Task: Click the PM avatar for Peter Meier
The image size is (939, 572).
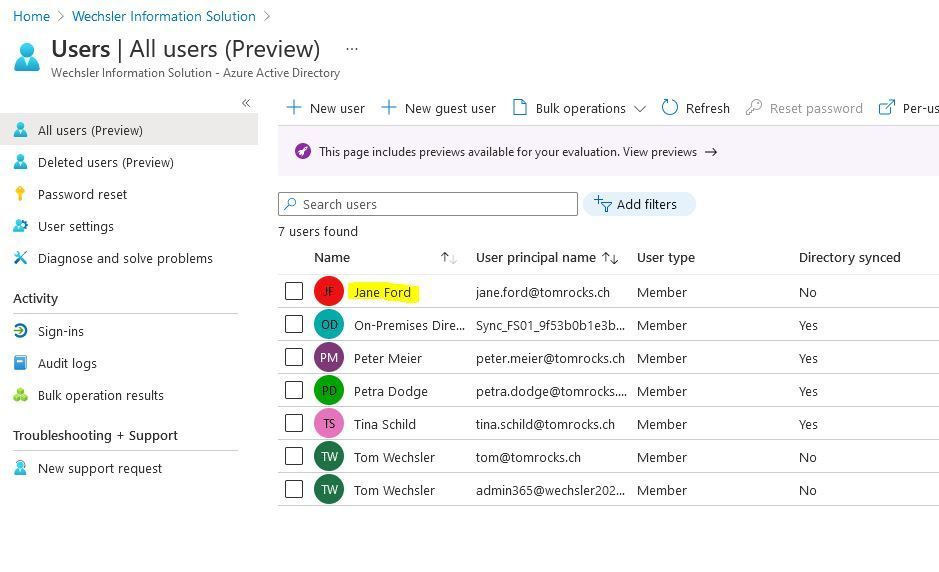Action: (329, 358)
